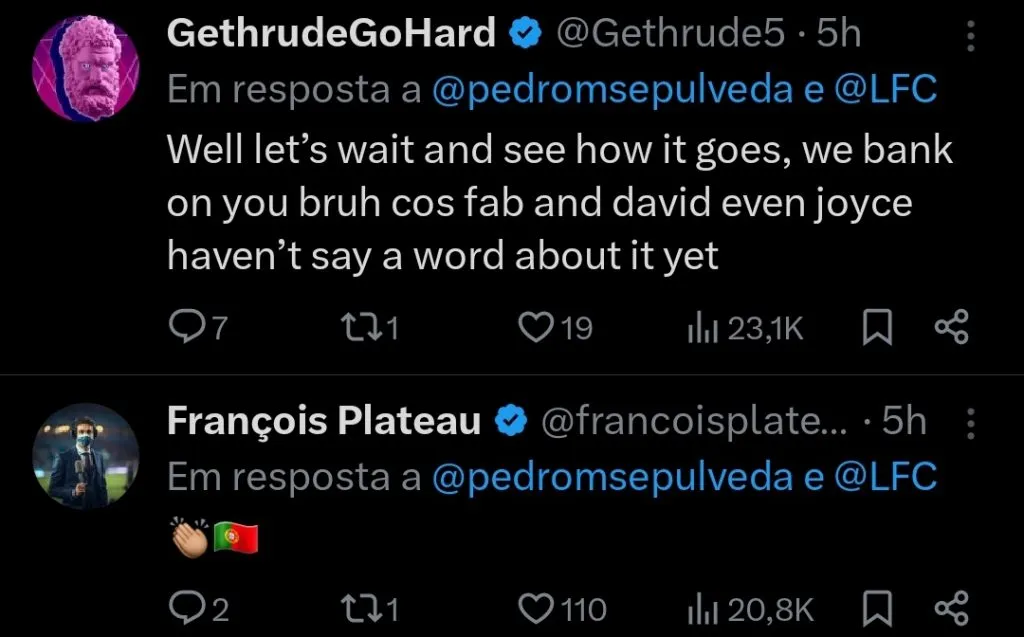This screenshot has width=1024, height=637.
Task: Repost François Plateau's reply
Action: (360, 608)
